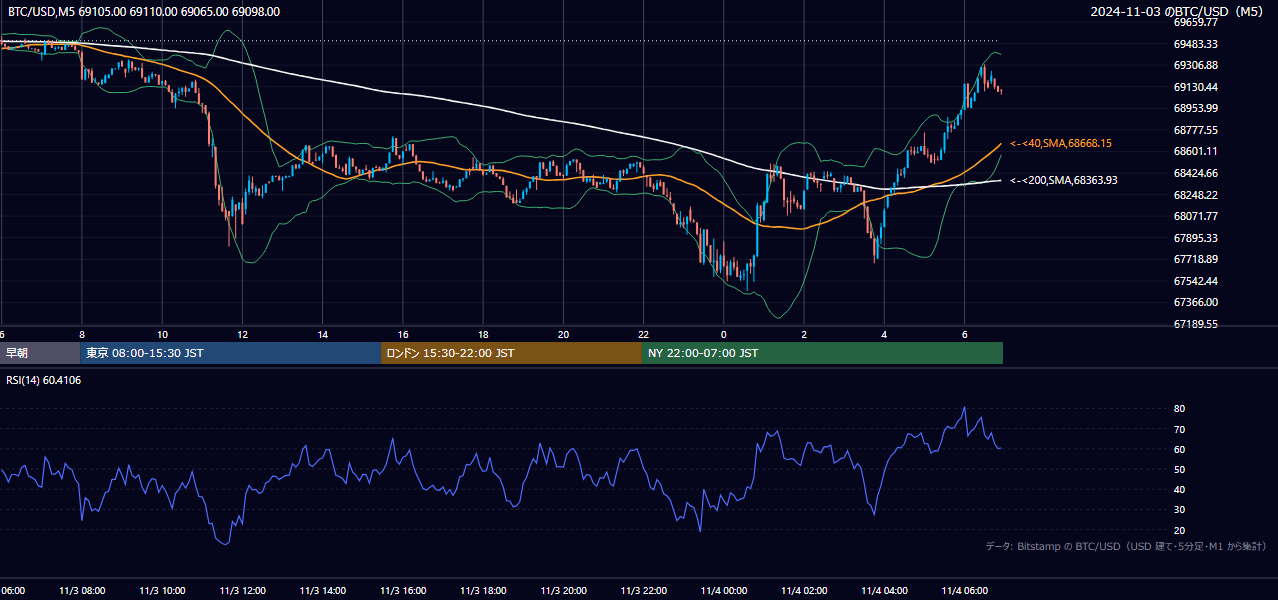Click price axis value 68424.66
Viewport: 1278px width, 600px height.
click(x=1195, y=173)
